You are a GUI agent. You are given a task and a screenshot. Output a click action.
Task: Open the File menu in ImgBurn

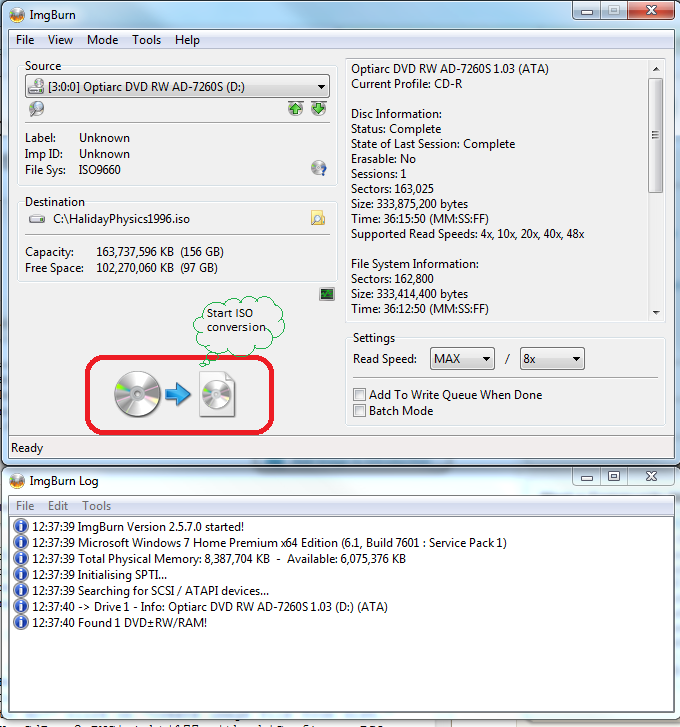(25, 40)
